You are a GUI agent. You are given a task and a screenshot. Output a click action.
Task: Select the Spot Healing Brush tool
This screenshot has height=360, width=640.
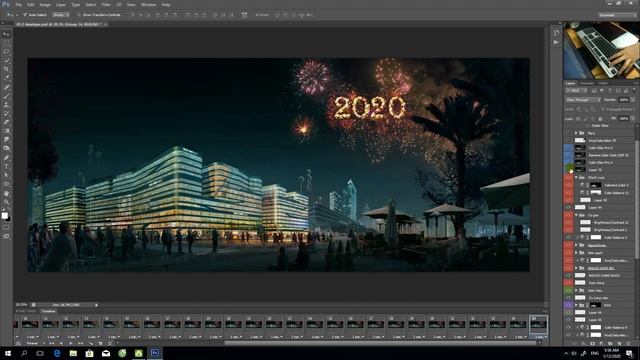pos(6,87)
